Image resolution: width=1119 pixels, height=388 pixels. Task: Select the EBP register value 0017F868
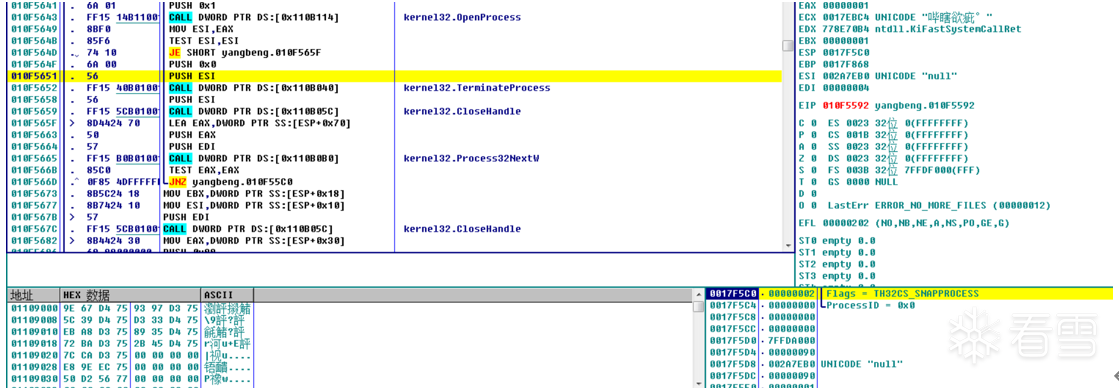(844, 63)
